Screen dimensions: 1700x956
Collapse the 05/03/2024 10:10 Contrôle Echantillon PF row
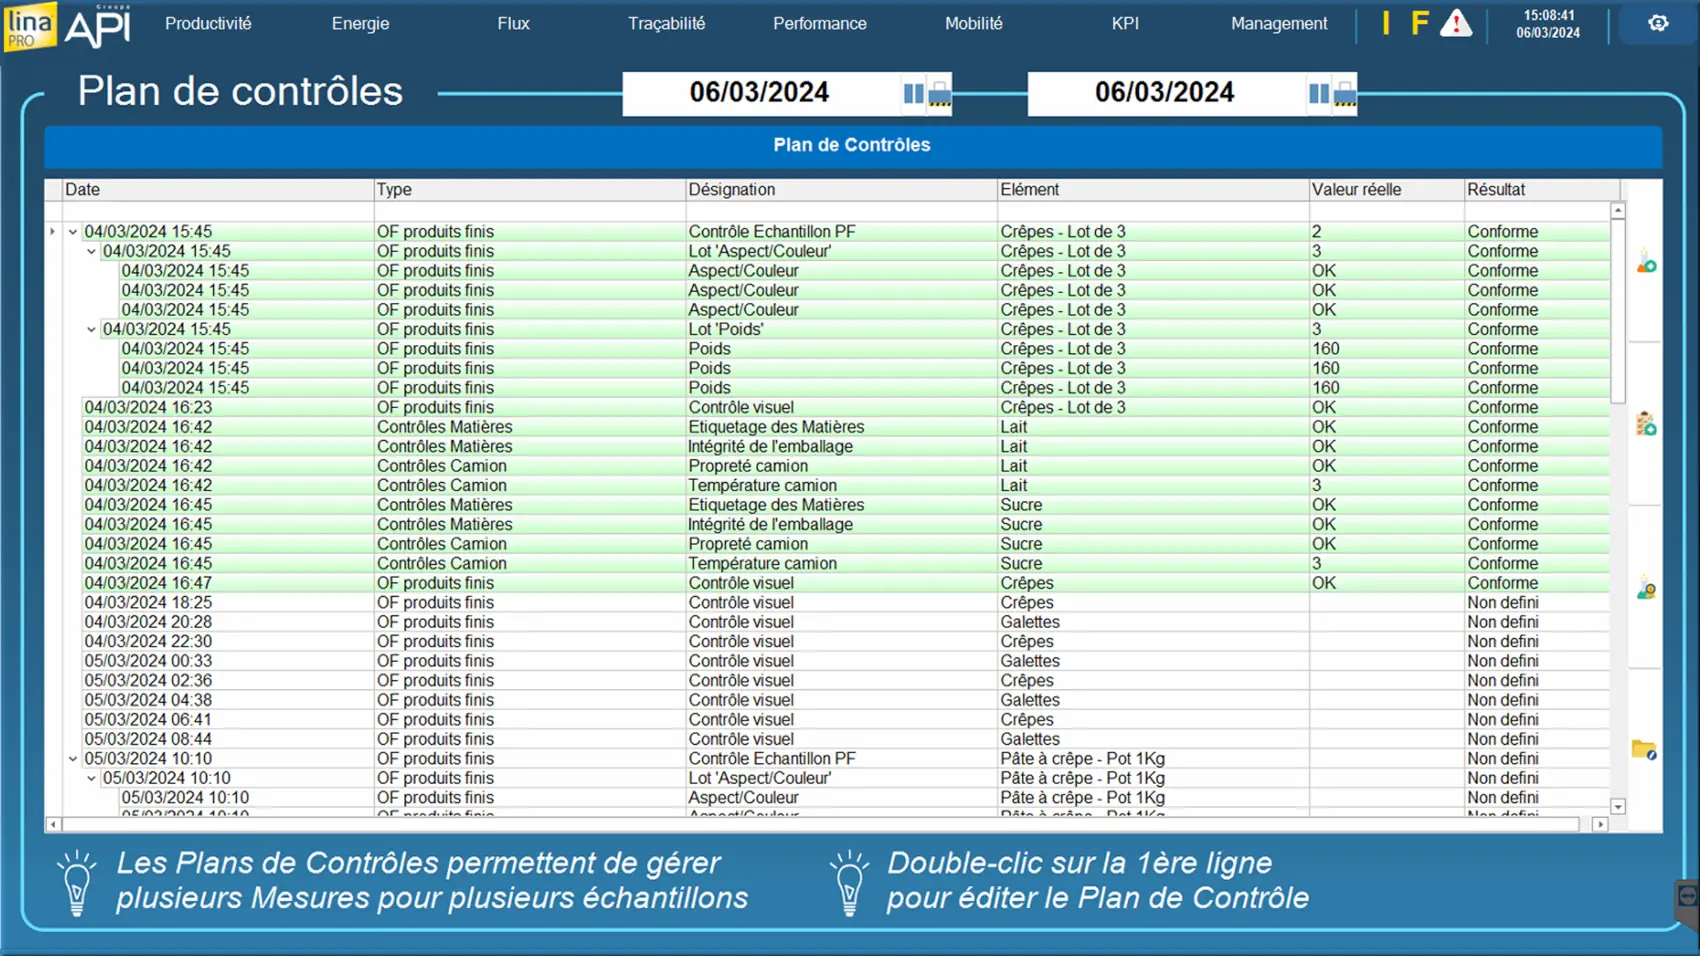(73, 759)
